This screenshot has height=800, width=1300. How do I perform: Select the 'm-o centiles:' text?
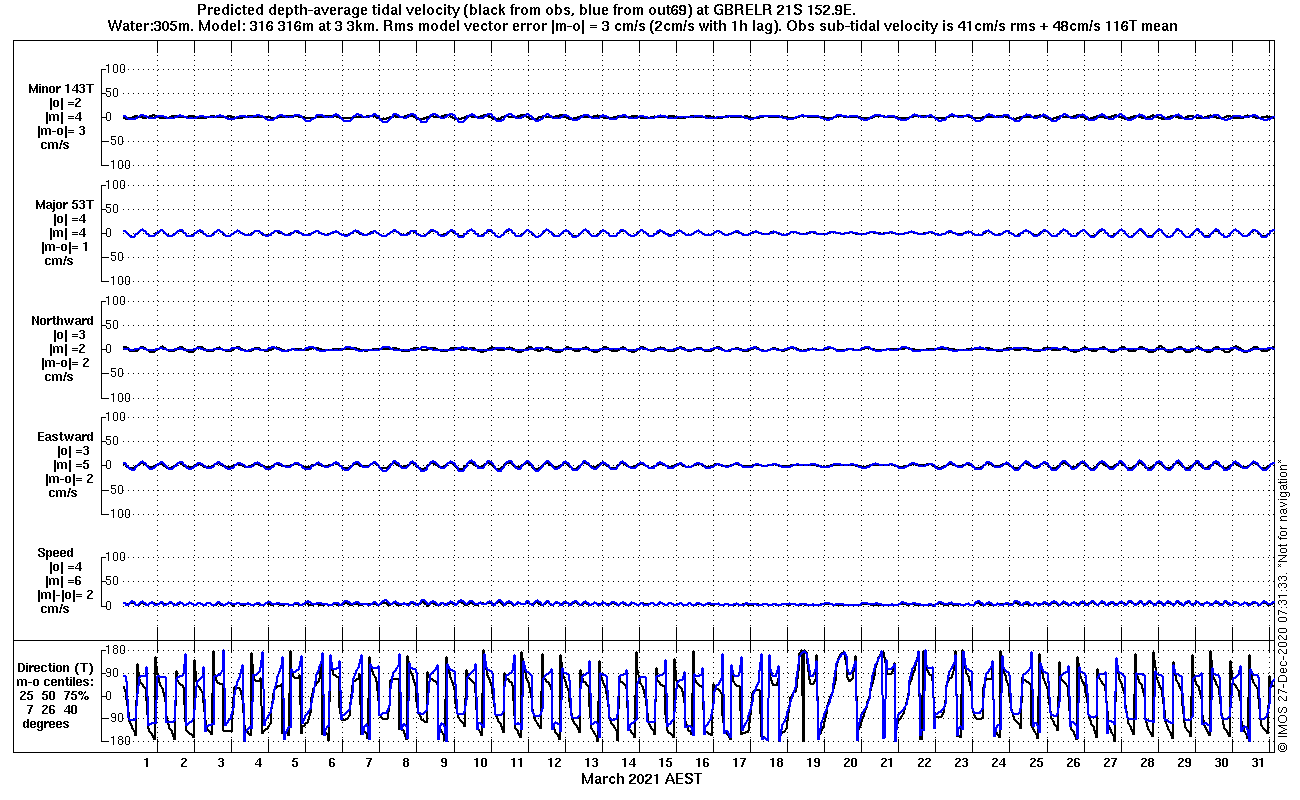55,681
